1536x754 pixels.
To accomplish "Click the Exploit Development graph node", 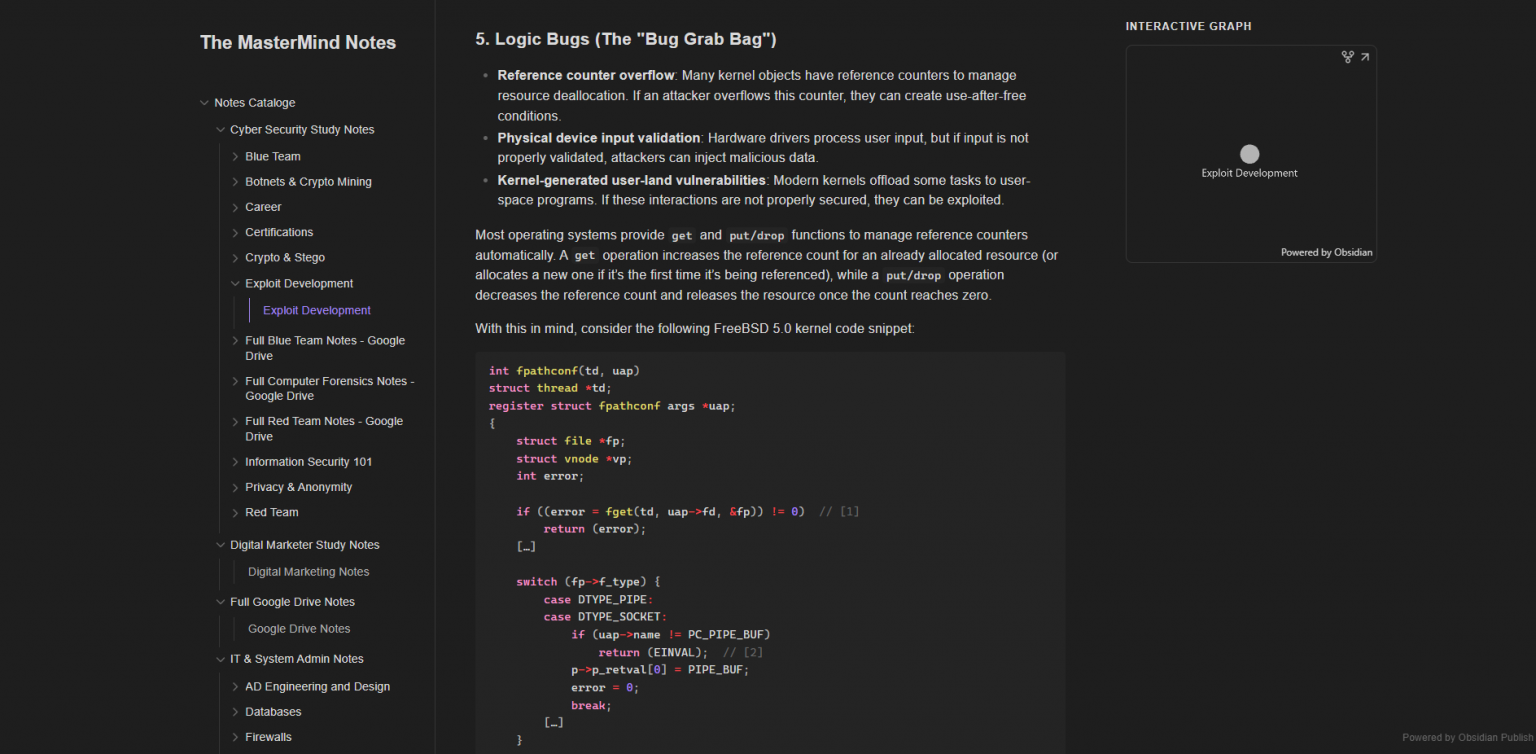I will coord(1249,154).
